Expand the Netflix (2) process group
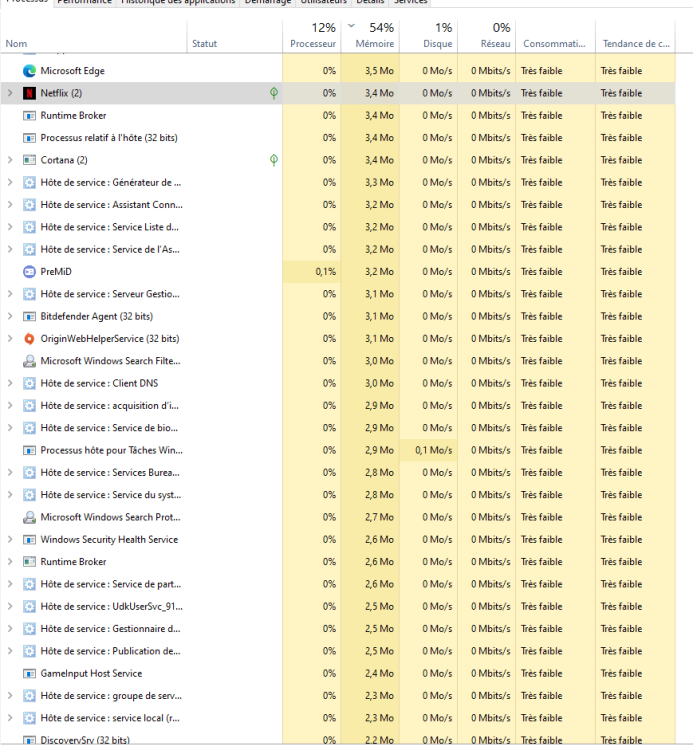Viewport: 693px width, 750px height. [10, 93]
